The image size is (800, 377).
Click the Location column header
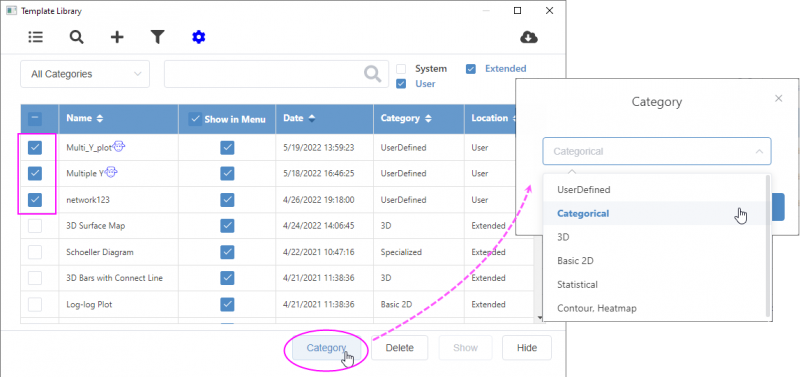(x=489, y=118)
